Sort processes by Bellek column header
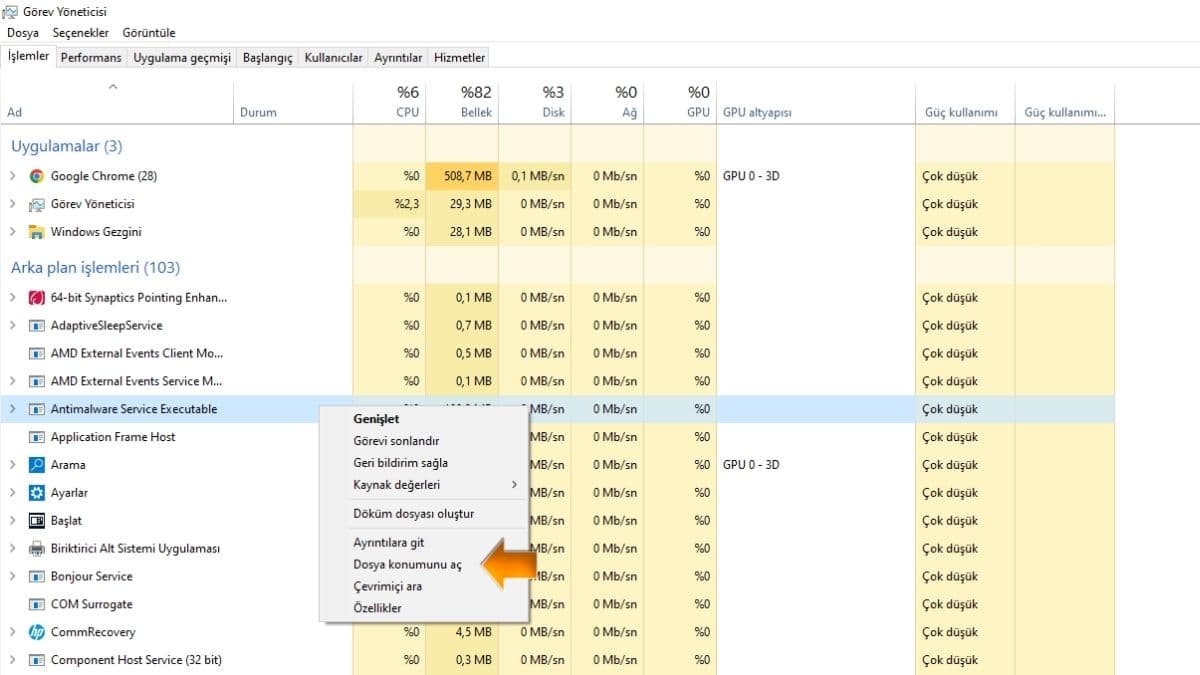Viewport: 1200px width, 675px height. pyautogui.click(x=476, y=102)
